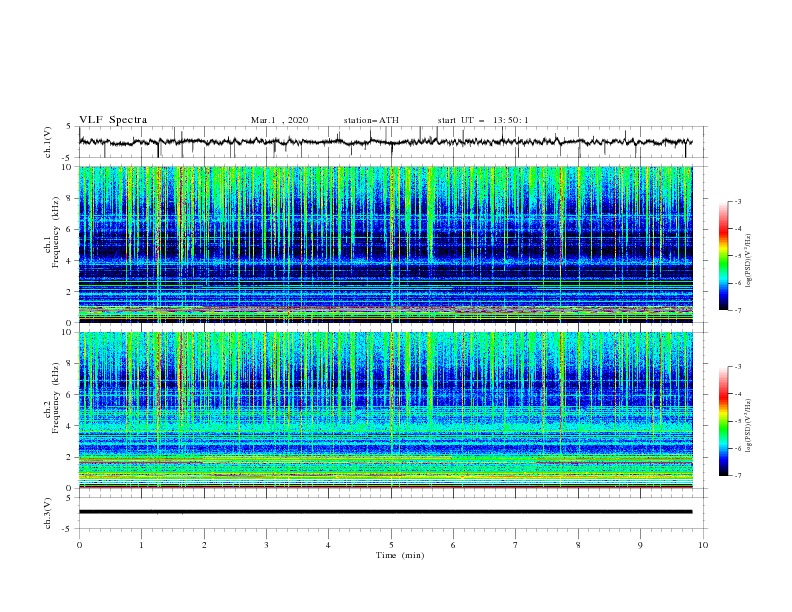Click the upper PSD color scale bar
The width and height of the screenshot is (792, 612).
click(x=723, y=256)
